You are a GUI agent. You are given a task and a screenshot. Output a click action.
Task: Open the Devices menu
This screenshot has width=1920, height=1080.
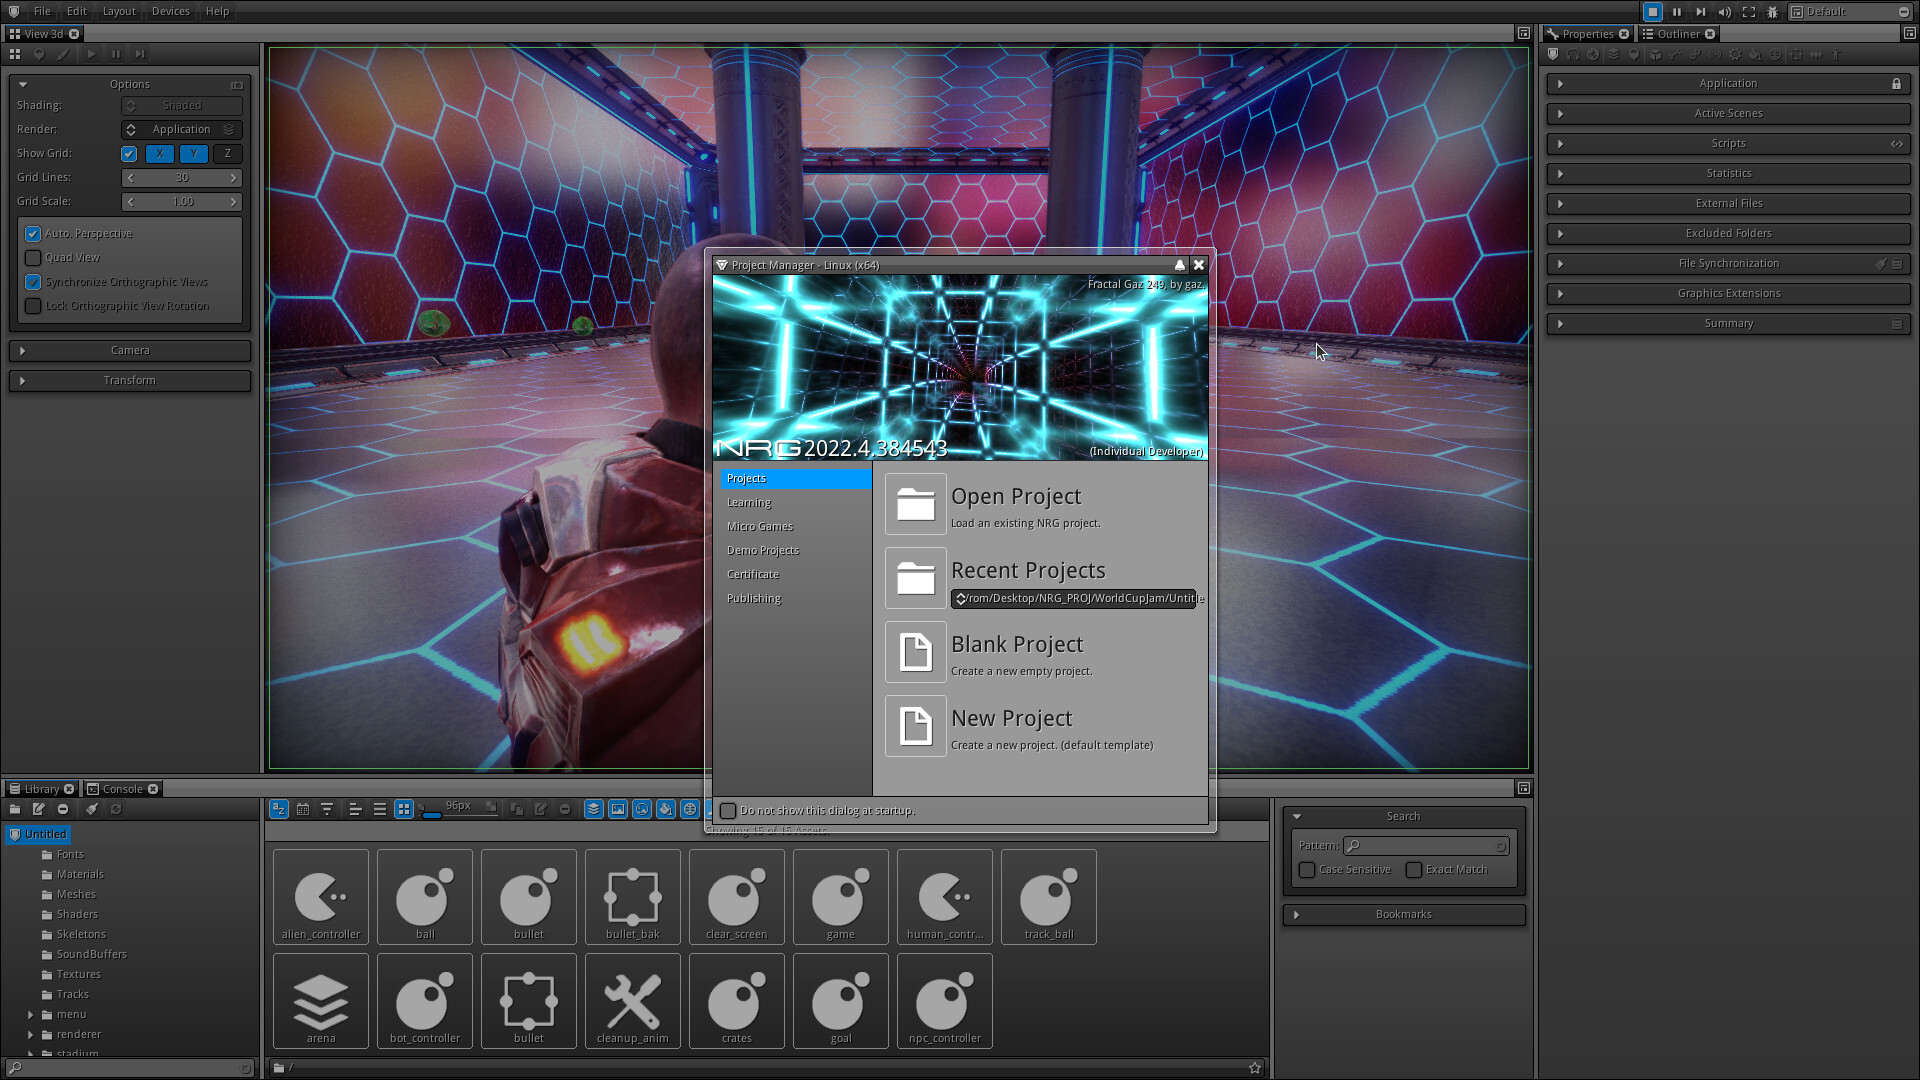(170, 11)
